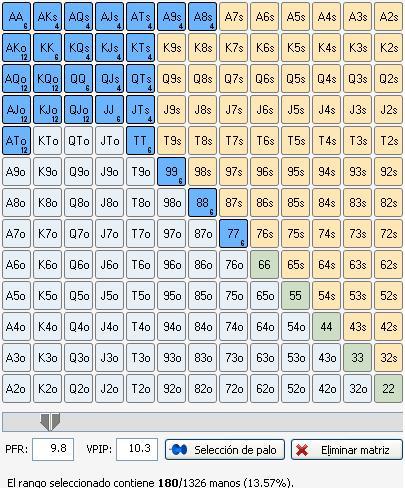The height and width of the screenshot is (488, 405).
Task: Deselect the AKs hand cell
Action: (x=47, y=17)
